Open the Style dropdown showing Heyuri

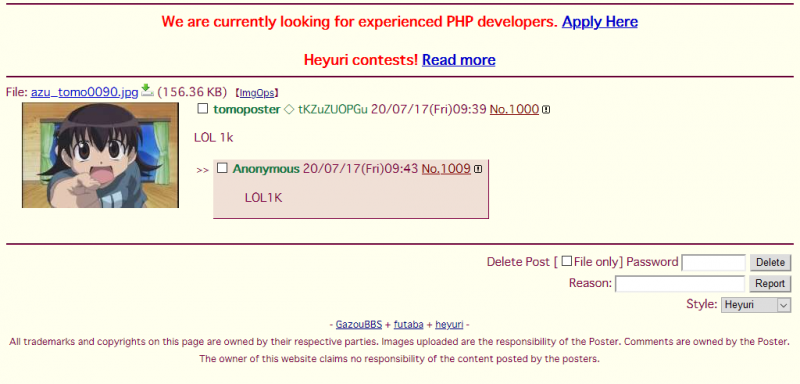coord(756,305)
